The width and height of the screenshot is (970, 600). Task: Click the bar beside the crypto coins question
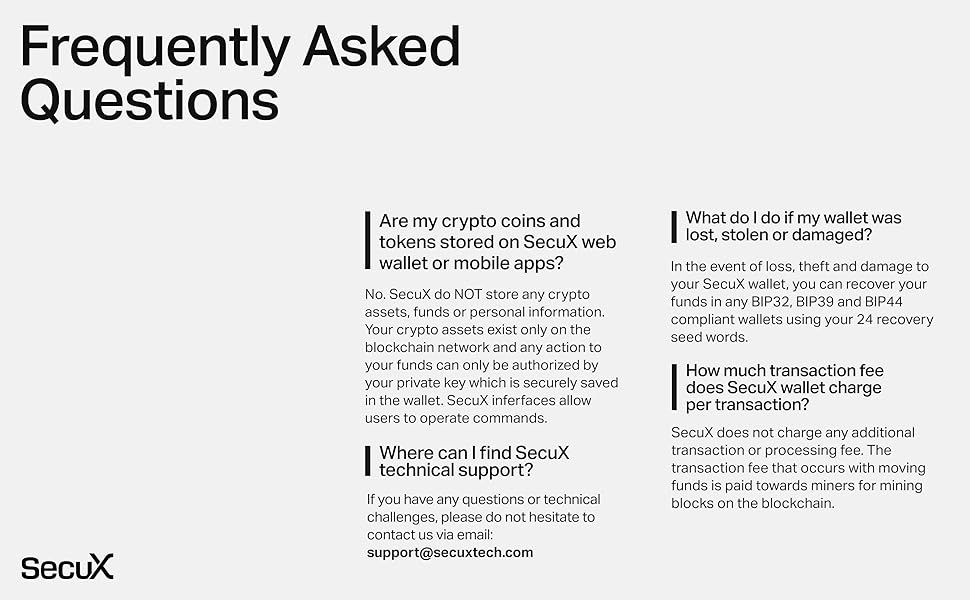(x=367, y=241)
